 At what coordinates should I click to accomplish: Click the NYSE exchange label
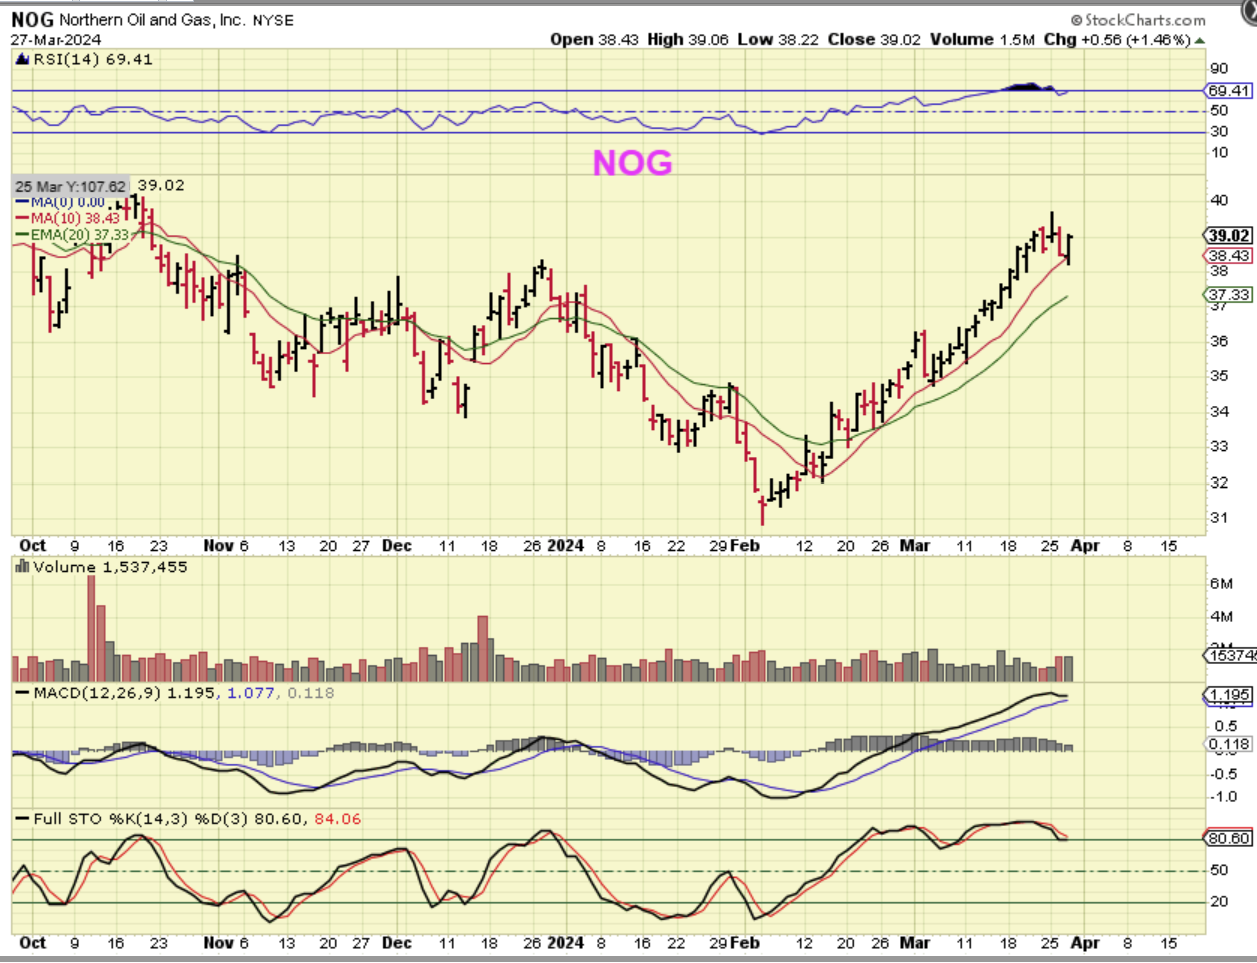pyautogui.click(x=272, y=21)
